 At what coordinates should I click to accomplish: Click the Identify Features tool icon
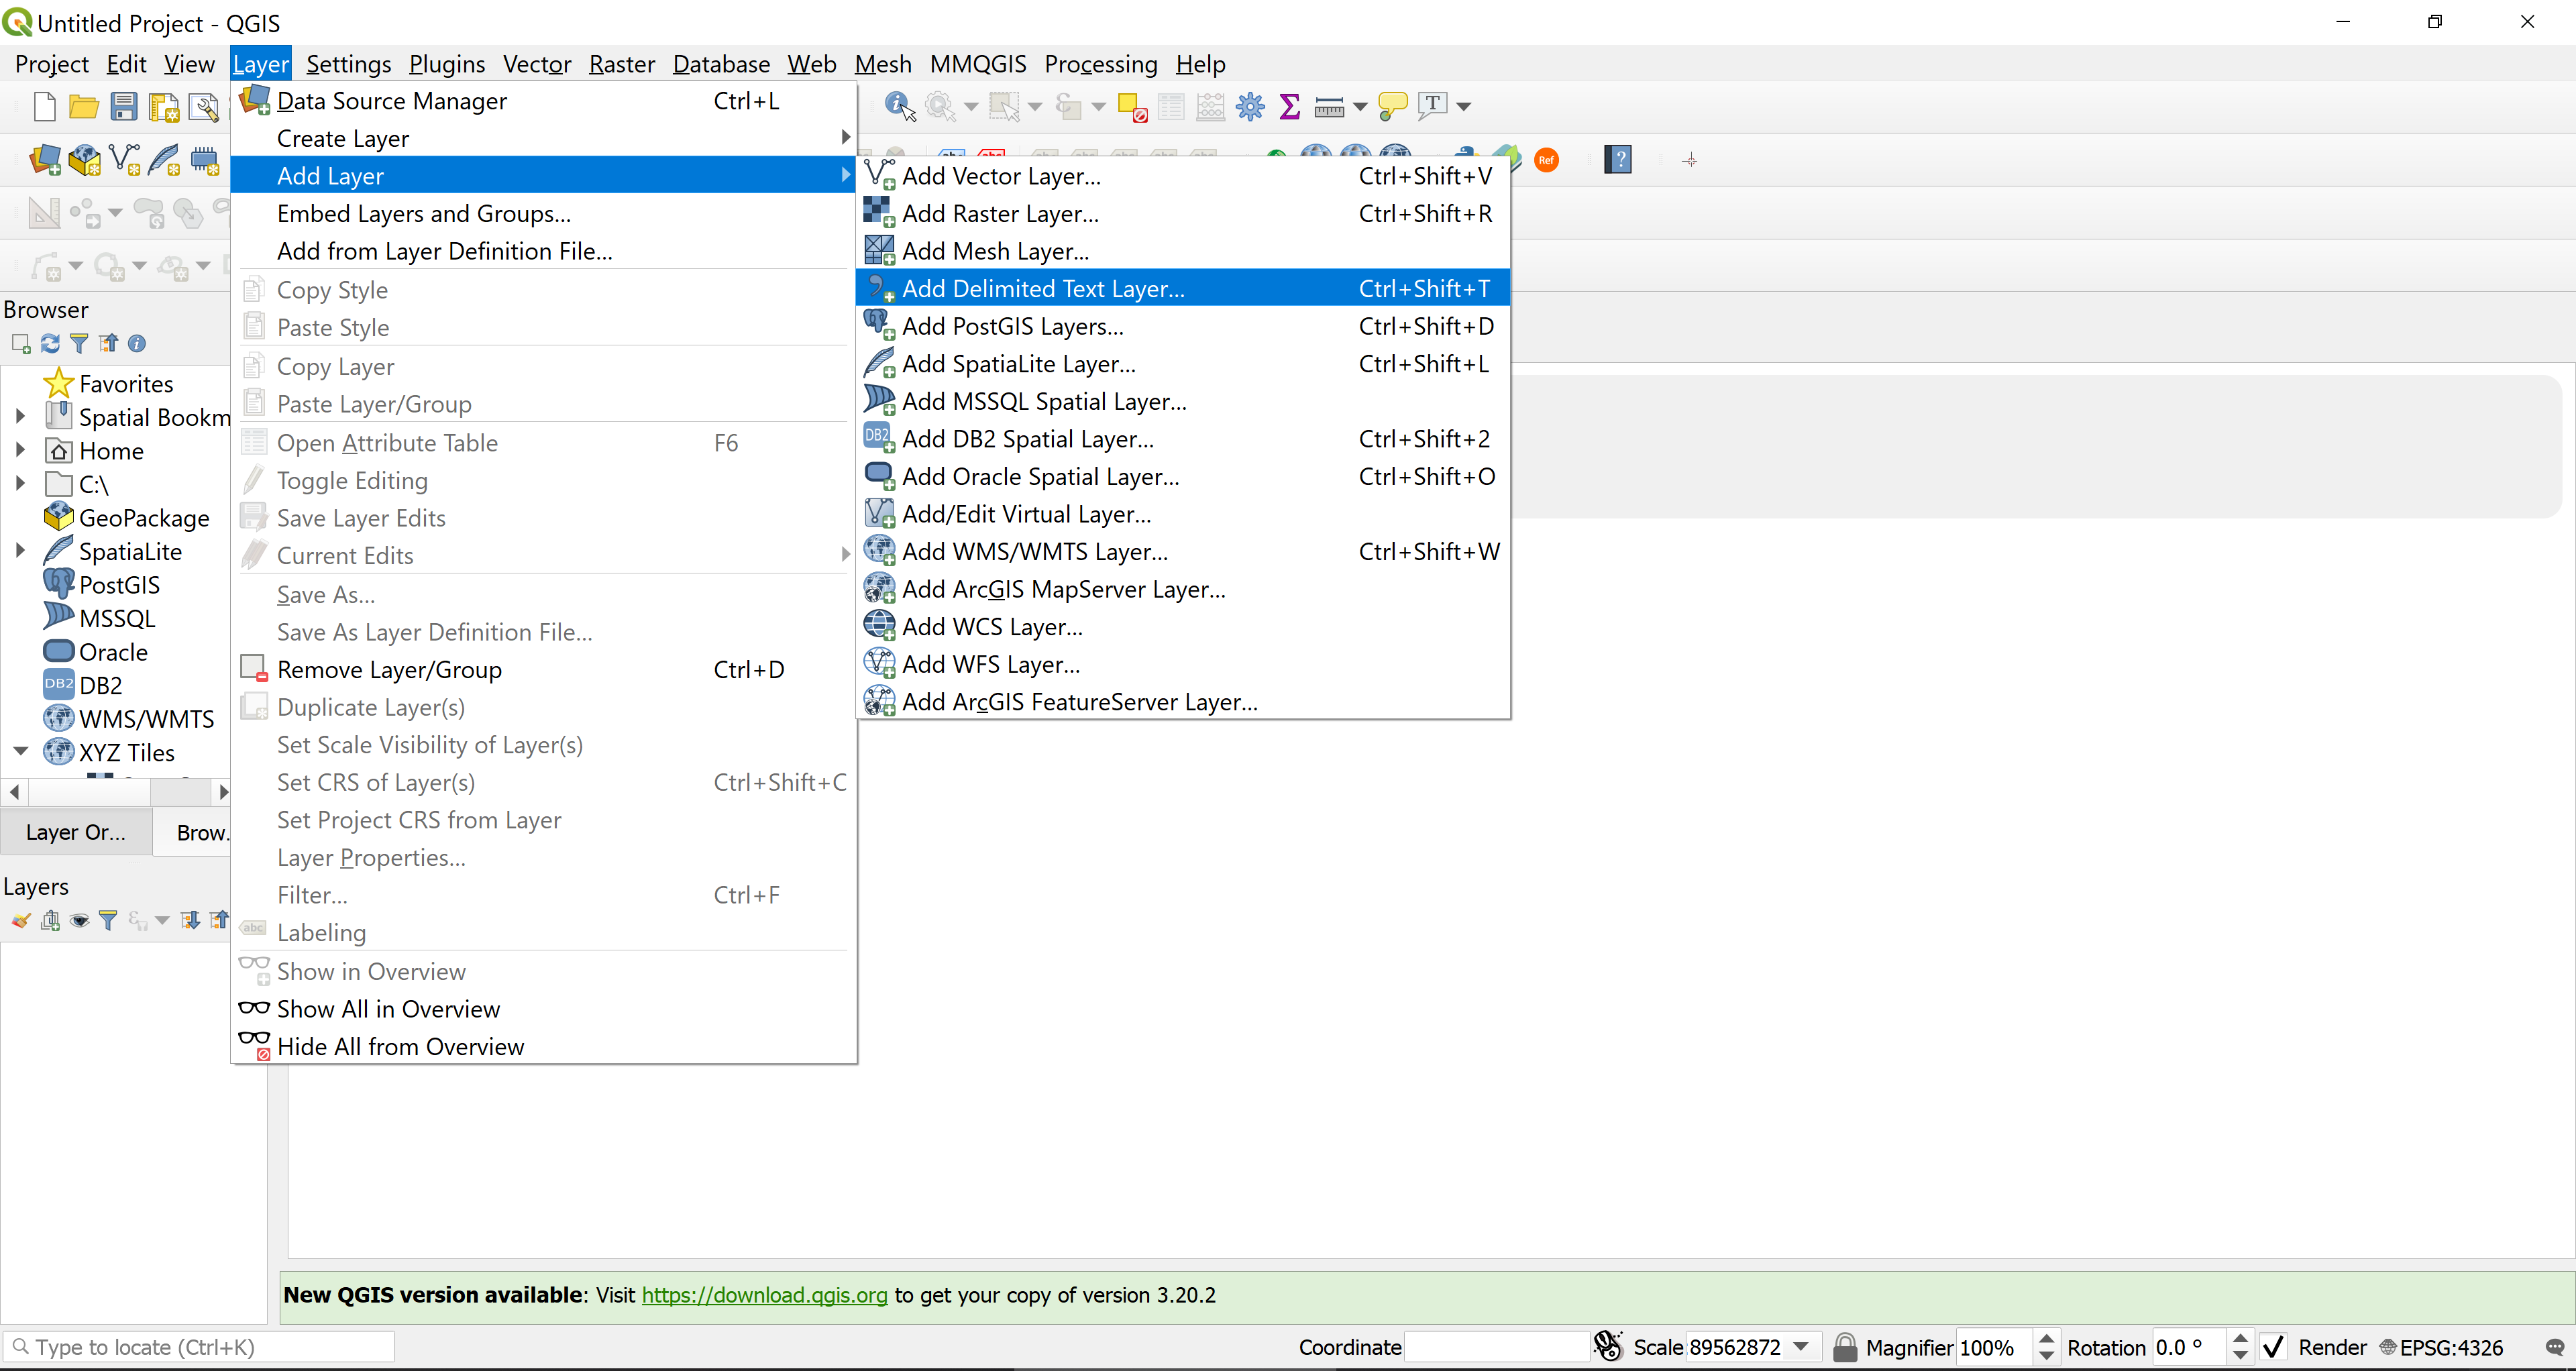click(899, 106)
